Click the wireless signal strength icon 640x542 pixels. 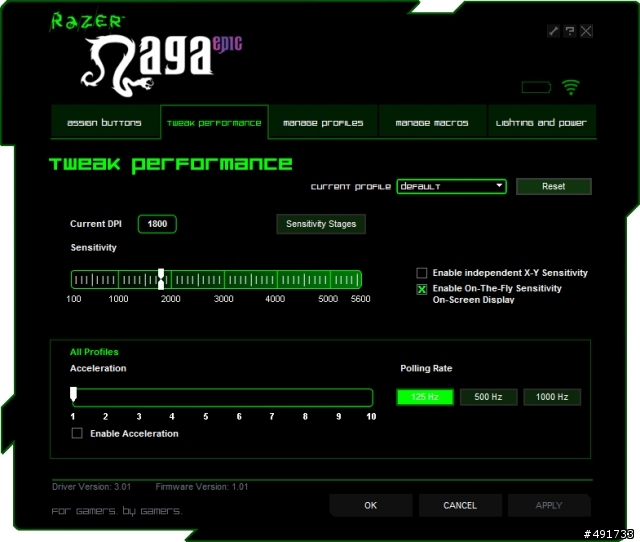point(571,87)
